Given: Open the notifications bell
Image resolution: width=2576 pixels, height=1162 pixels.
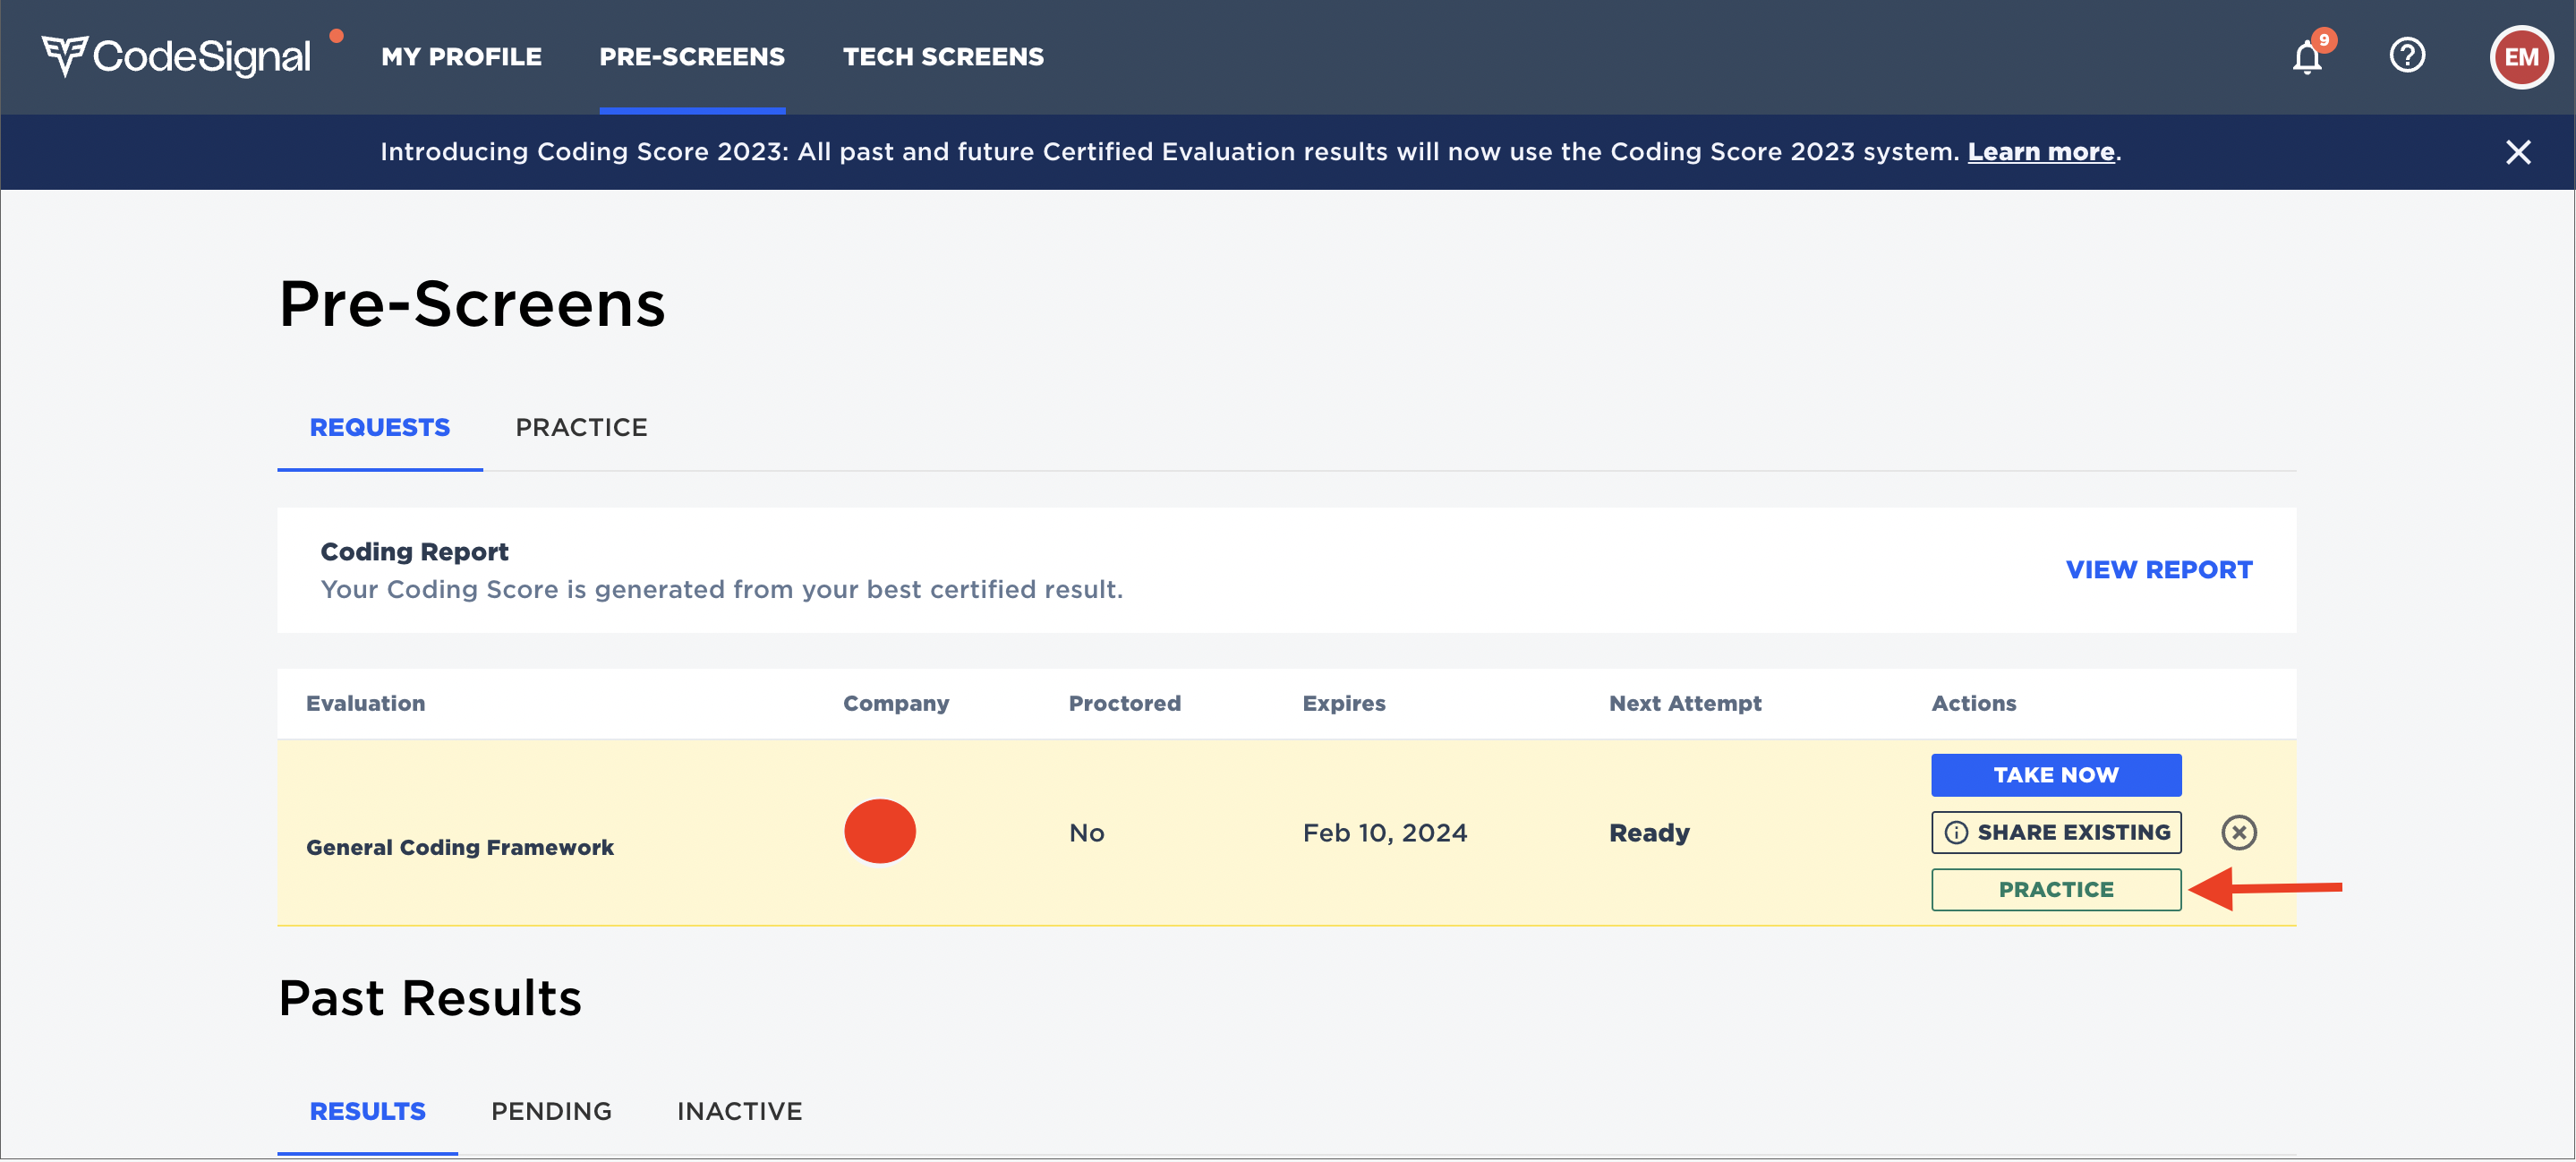Looking at the screenshot, I should [x=2306, y=57].
